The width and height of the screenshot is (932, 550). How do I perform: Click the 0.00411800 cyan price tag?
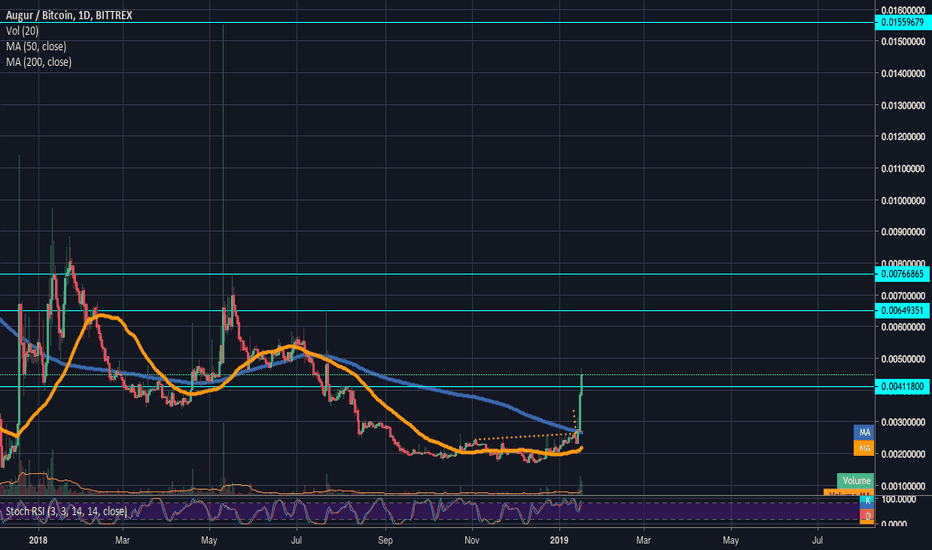(902, 386)
